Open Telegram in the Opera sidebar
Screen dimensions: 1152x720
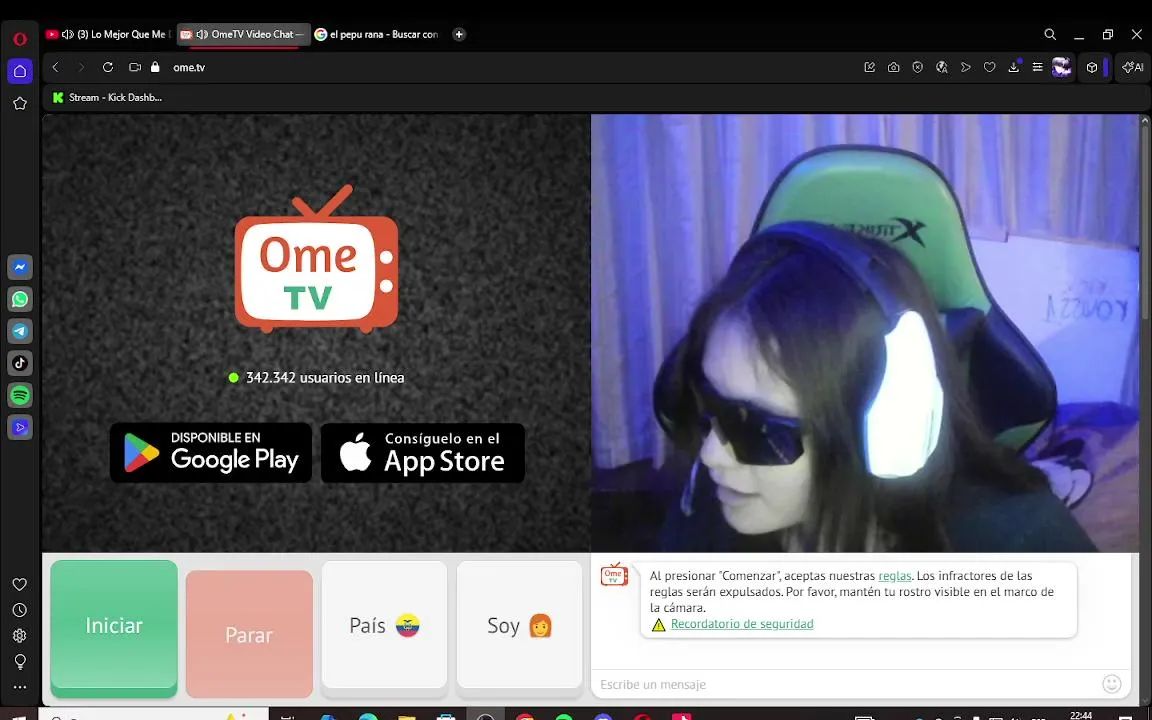[20, 331]
